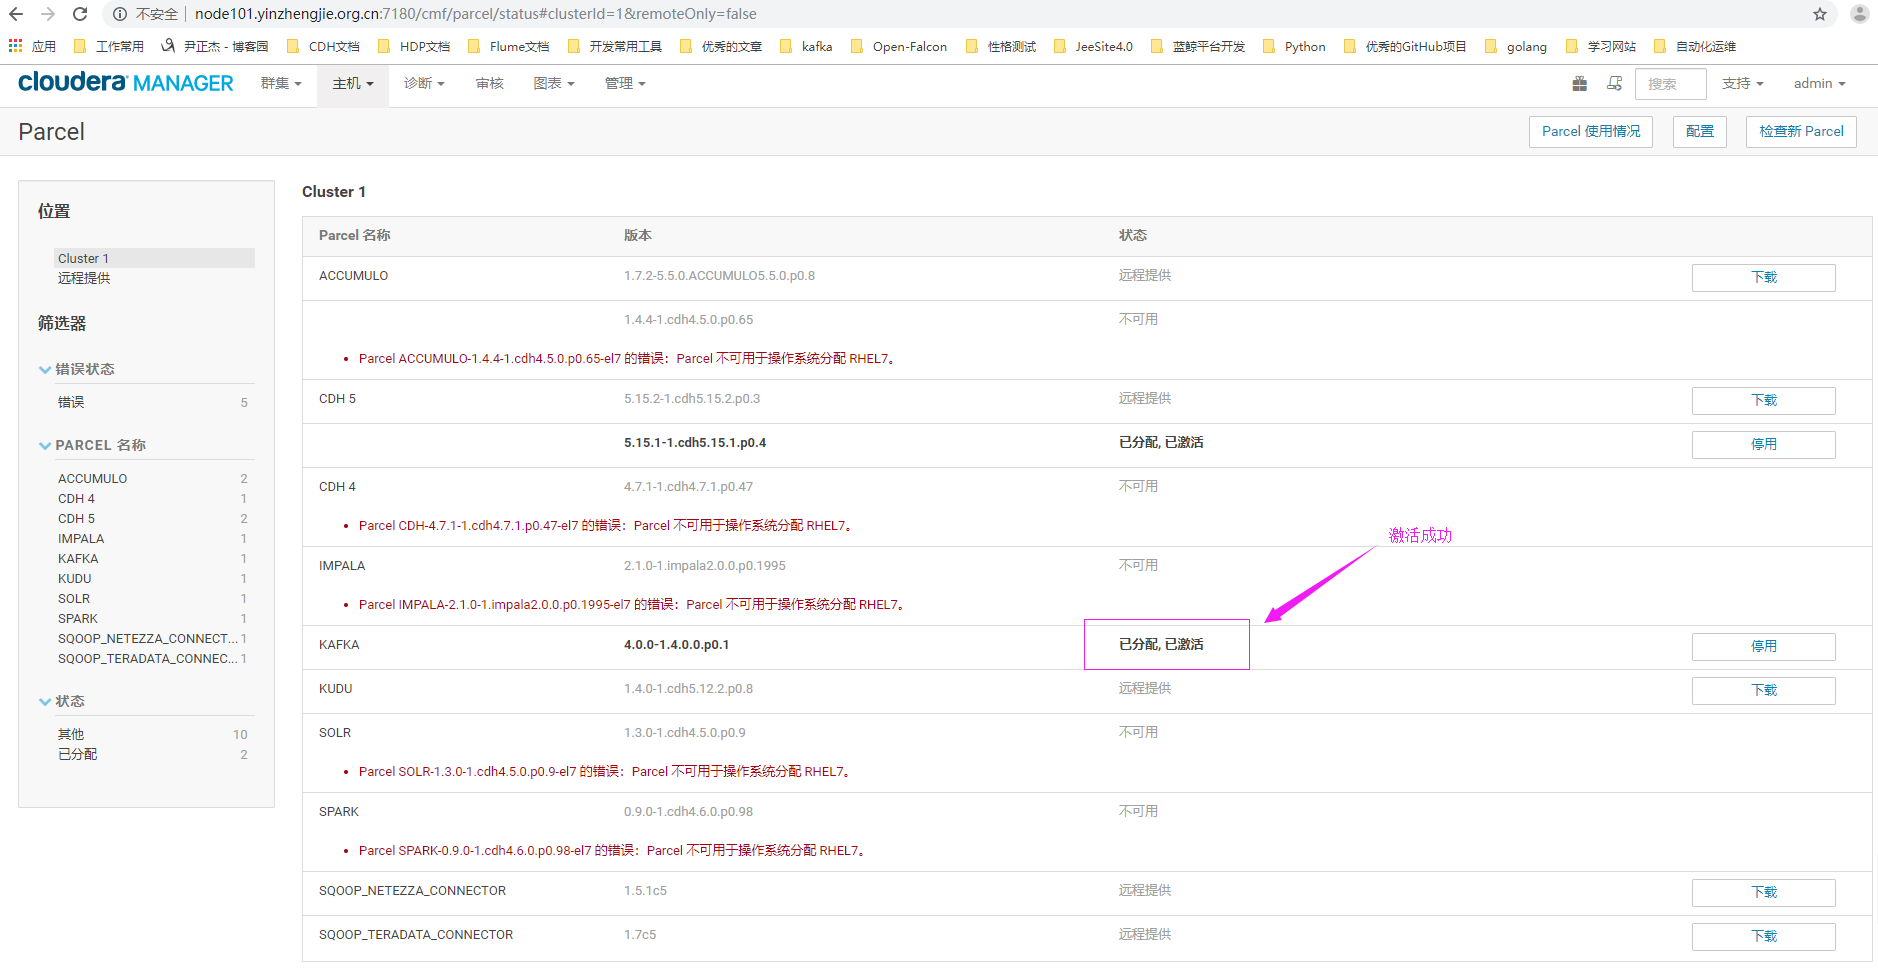
Task: Click 停用 button for KAFKA parcel
Action: tap(1763, 647)
